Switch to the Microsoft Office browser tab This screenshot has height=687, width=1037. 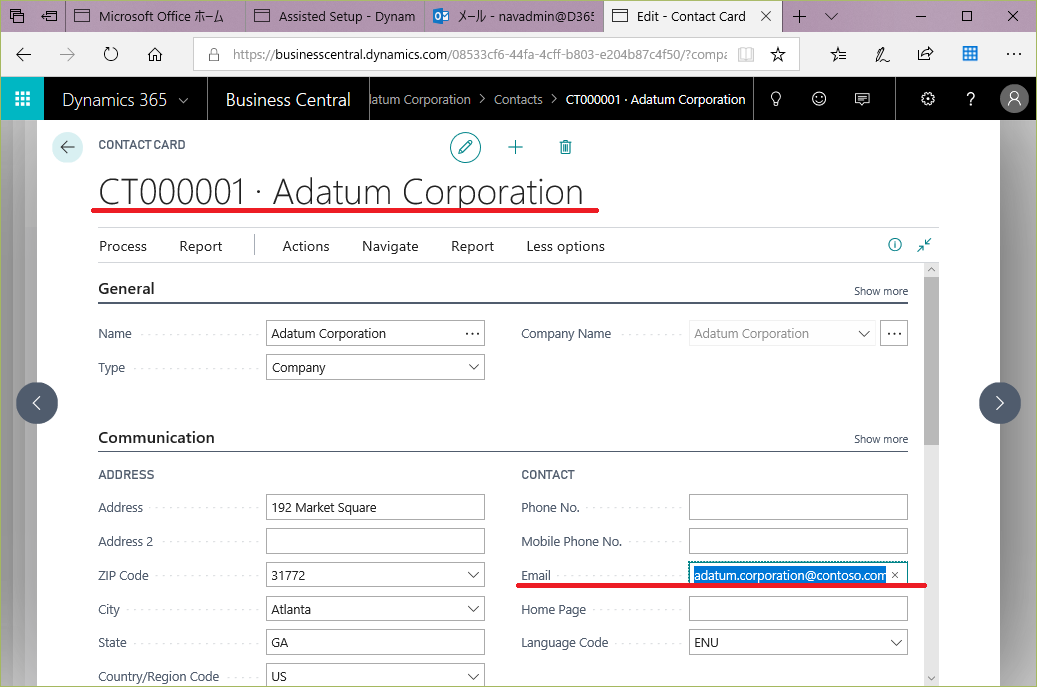click(x=155, y=17)
